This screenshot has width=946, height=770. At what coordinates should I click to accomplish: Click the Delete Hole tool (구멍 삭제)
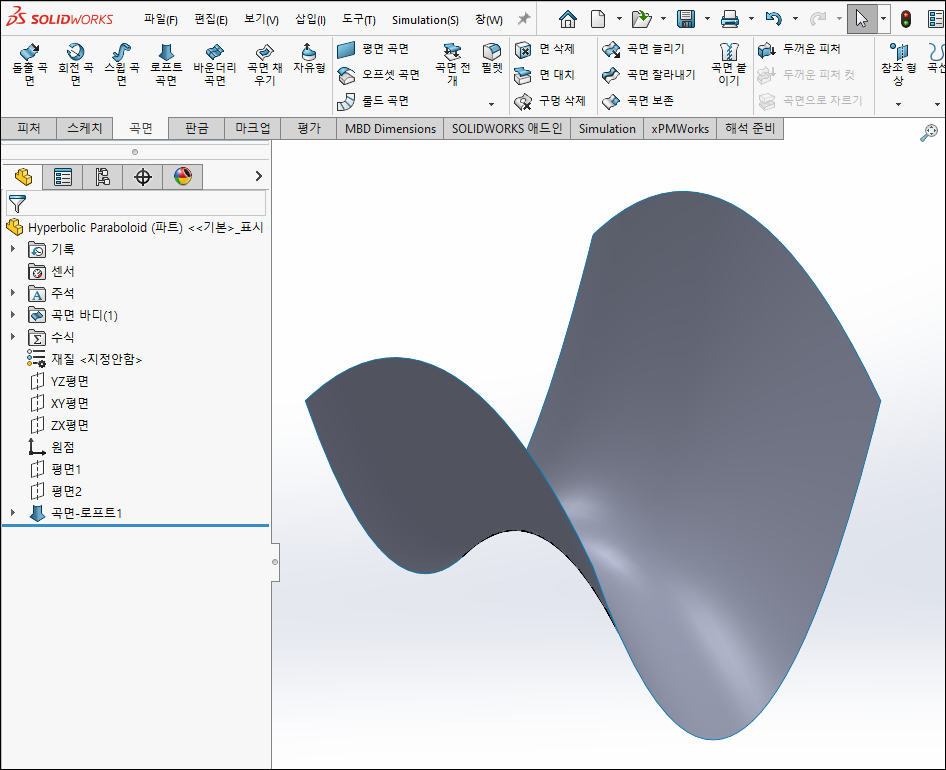pos(550,101)
